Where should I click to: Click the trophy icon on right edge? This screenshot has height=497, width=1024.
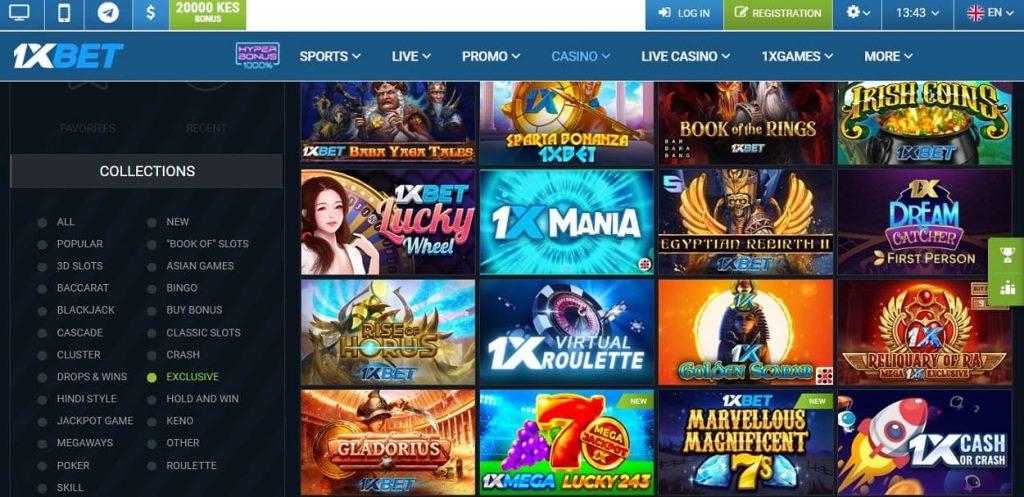click(x=1008, y=253)
